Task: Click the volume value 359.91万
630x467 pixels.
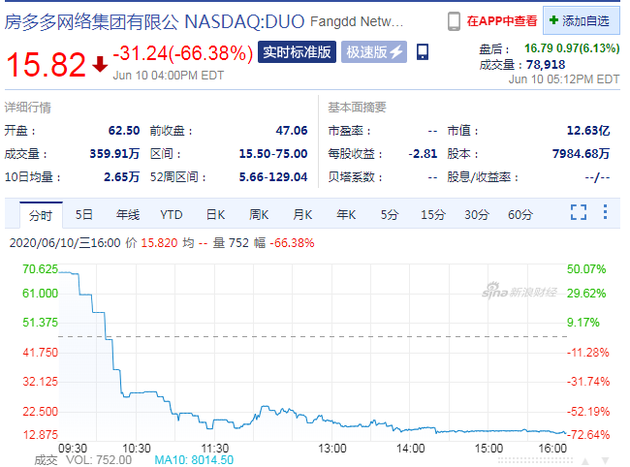Action: pyautogui.click(x=115, y=154)
